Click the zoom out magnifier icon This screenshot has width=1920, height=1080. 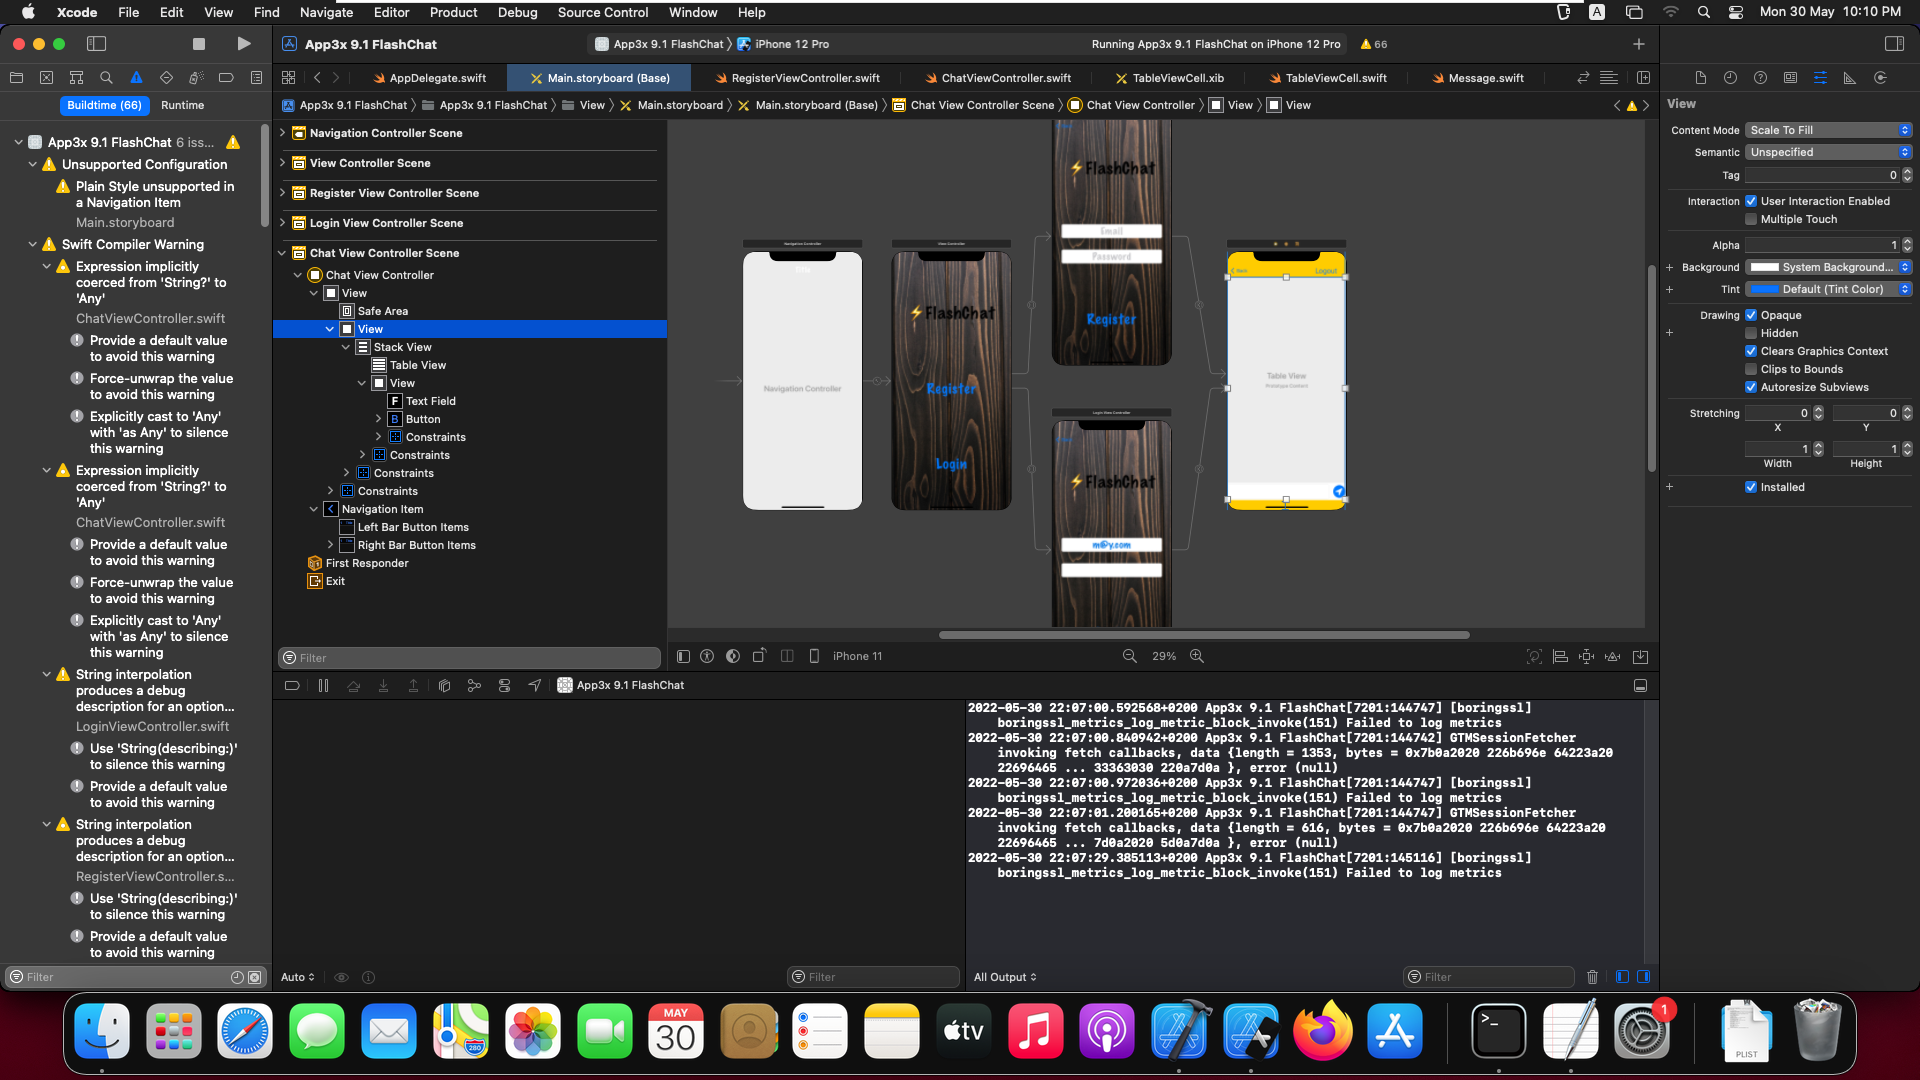tap(1130, 657)
